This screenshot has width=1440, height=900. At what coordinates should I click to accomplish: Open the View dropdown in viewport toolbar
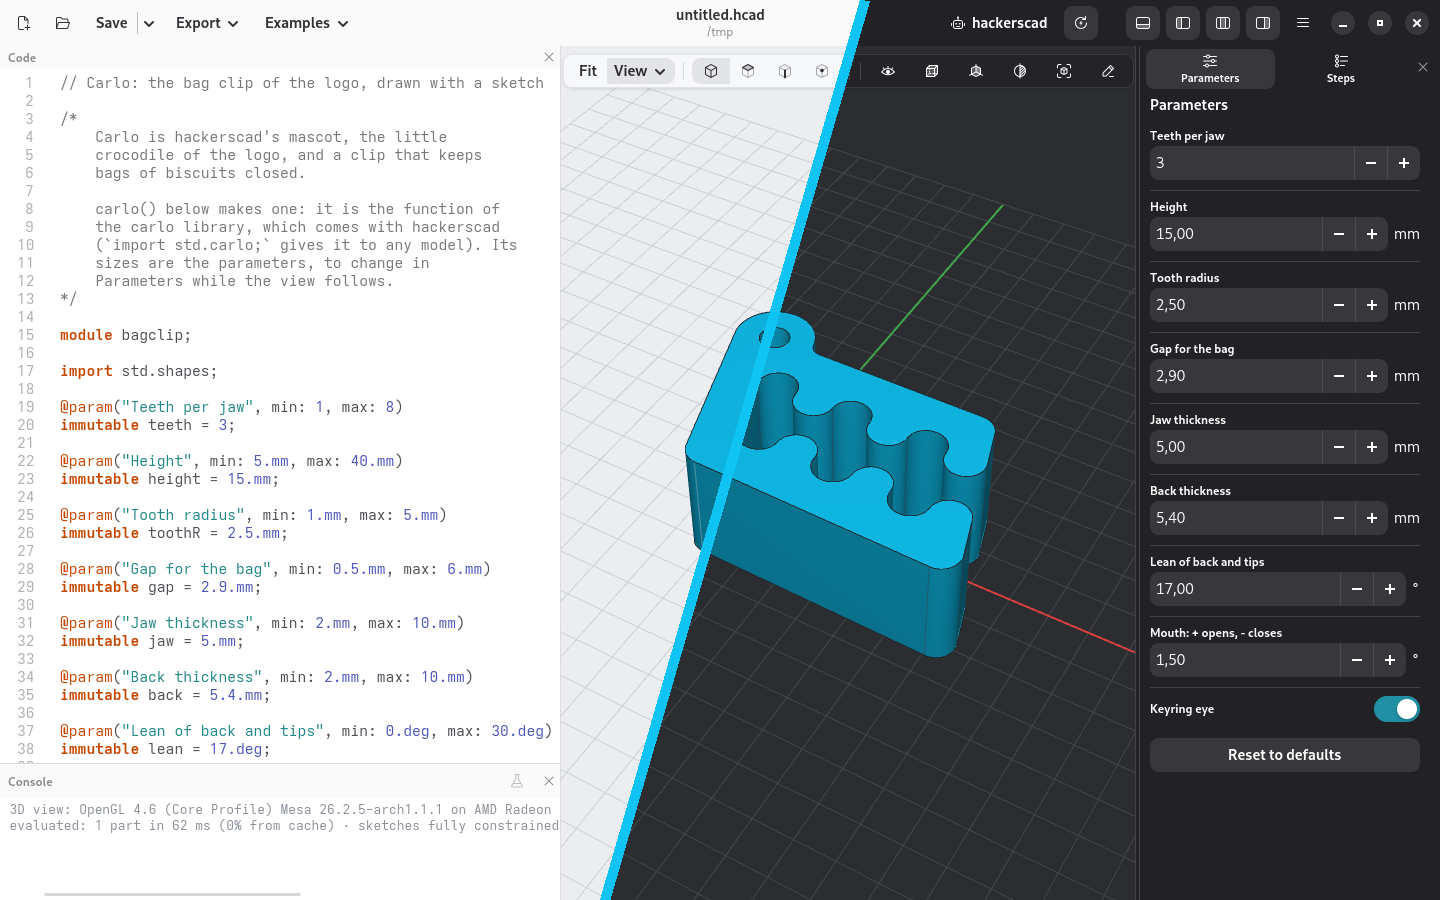pos(640,71)
